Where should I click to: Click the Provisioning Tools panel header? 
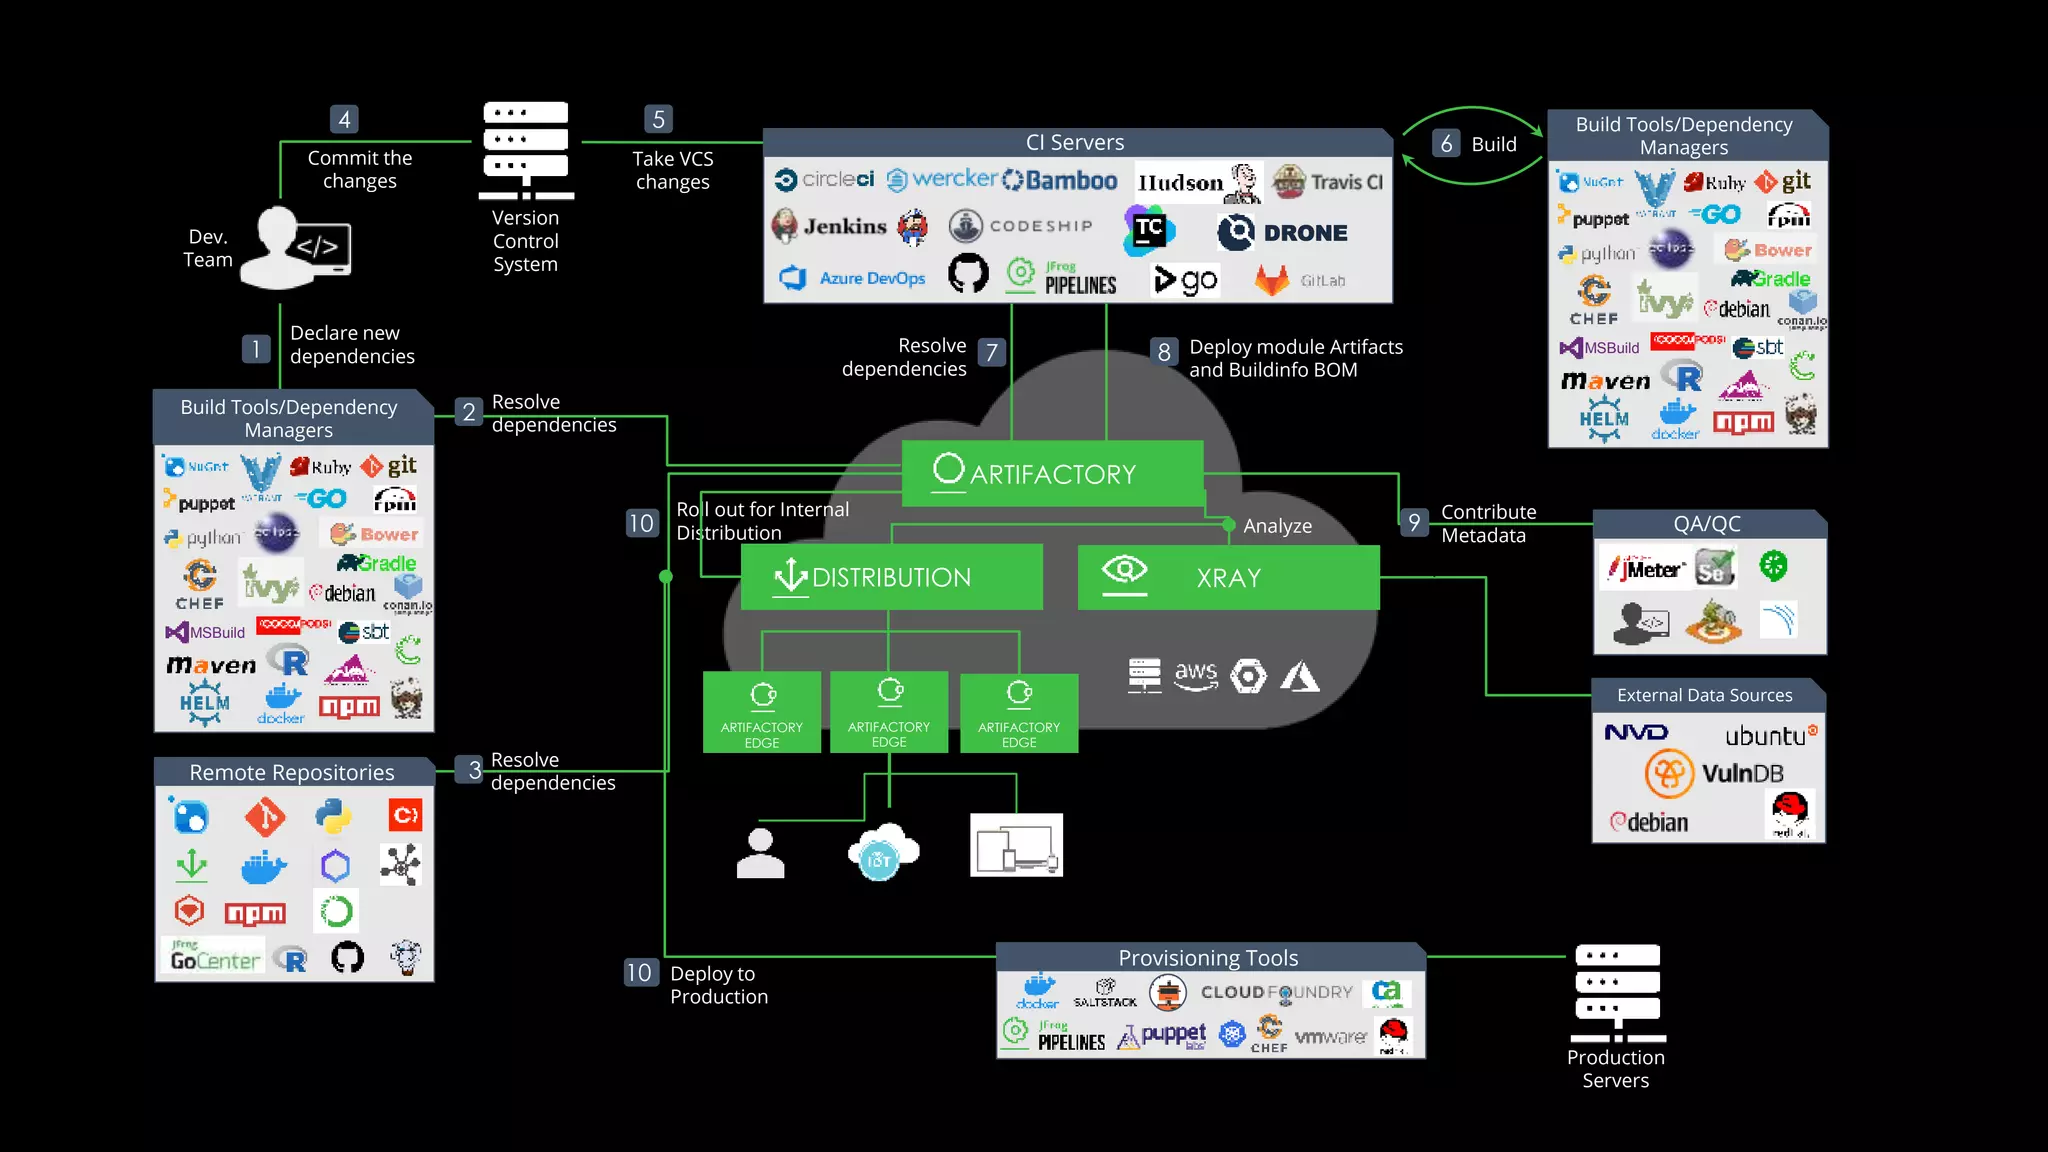1208,957
